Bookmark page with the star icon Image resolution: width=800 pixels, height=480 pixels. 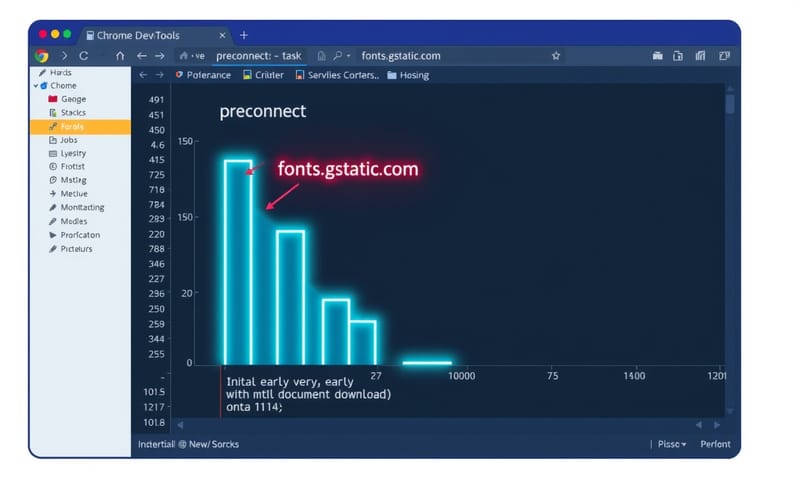(x=556, y=56)
